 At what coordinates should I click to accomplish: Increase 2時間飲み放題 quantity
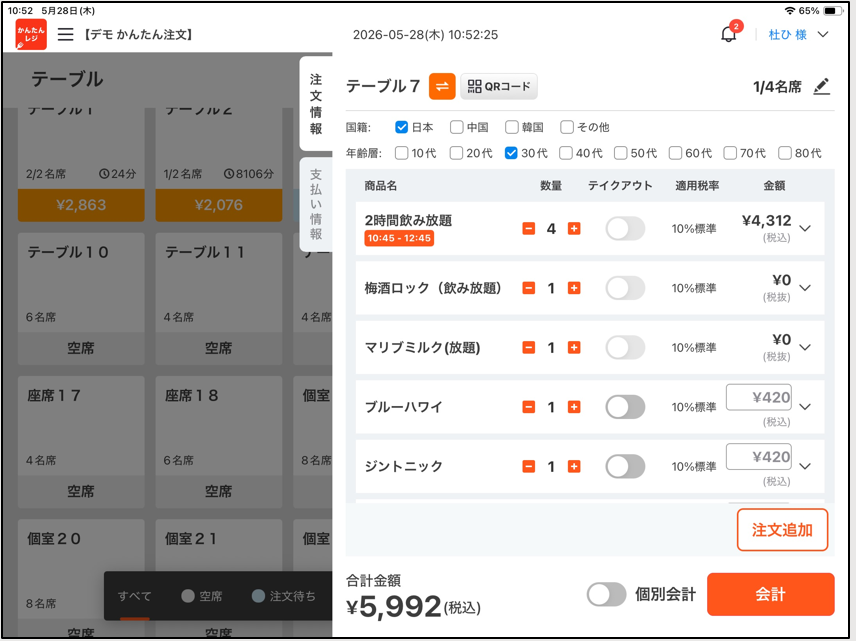(x=574, y=228)
